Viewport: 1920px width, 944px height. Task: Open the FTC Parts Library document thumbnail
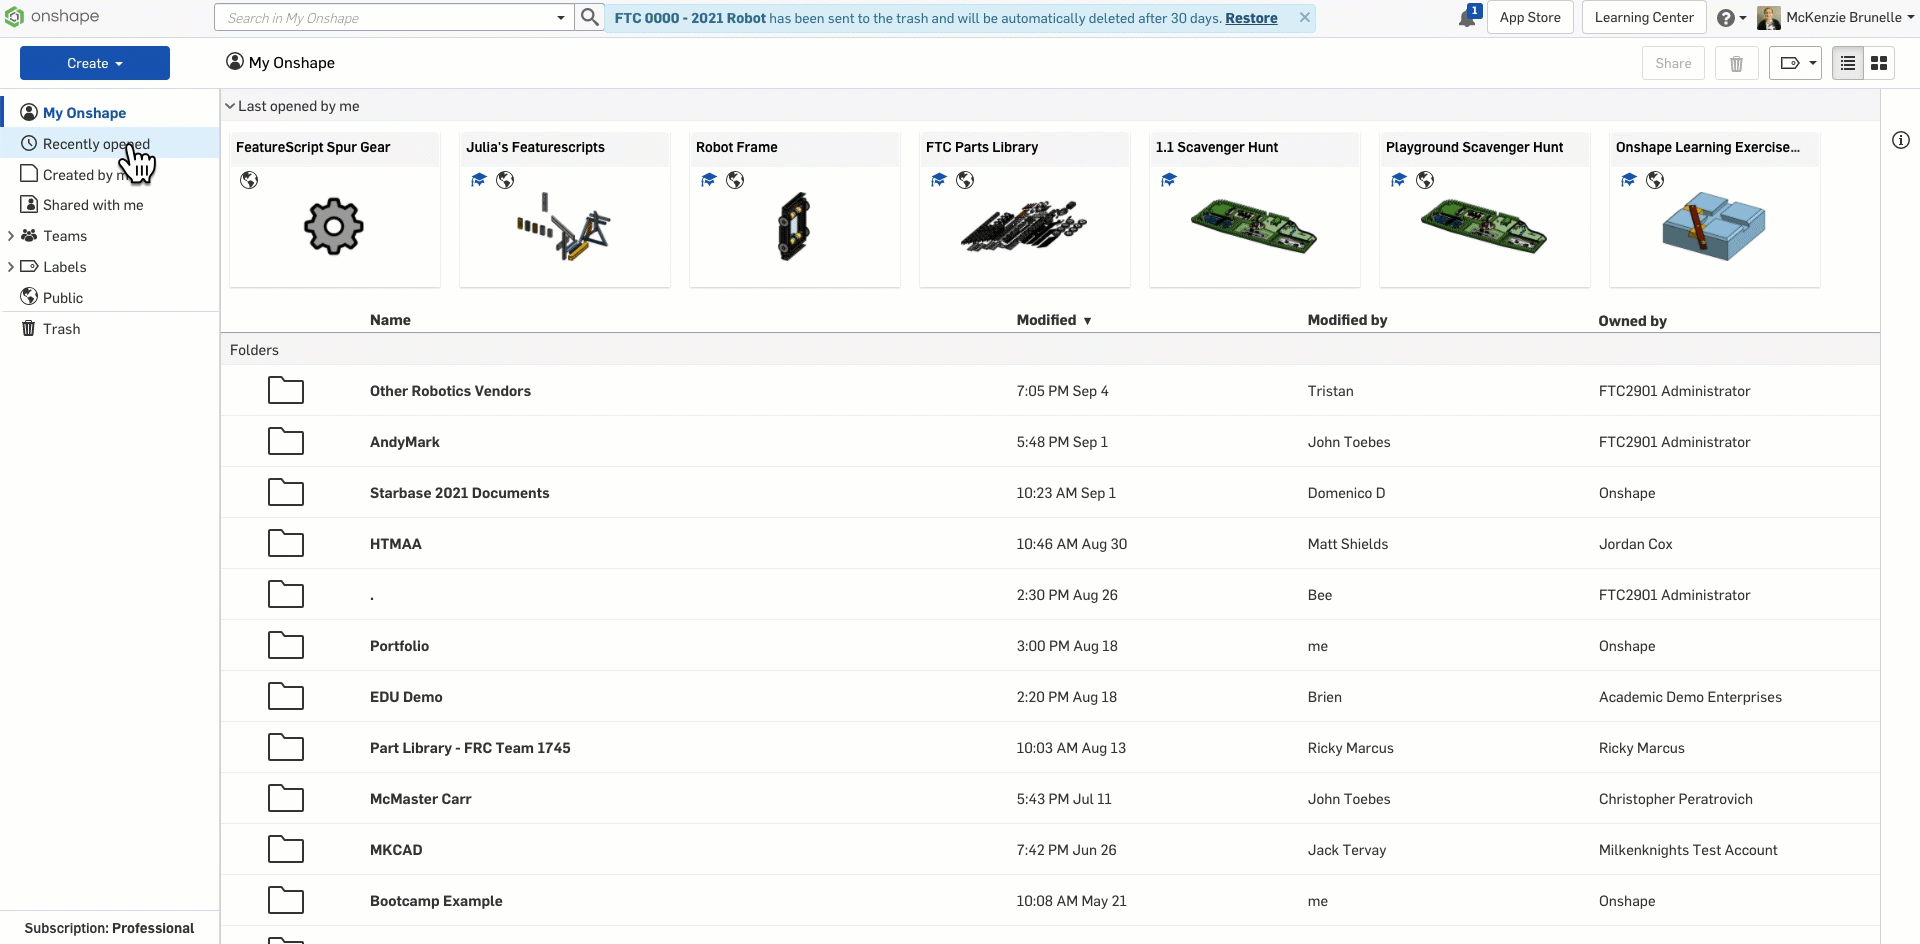tap(1024, 226)
